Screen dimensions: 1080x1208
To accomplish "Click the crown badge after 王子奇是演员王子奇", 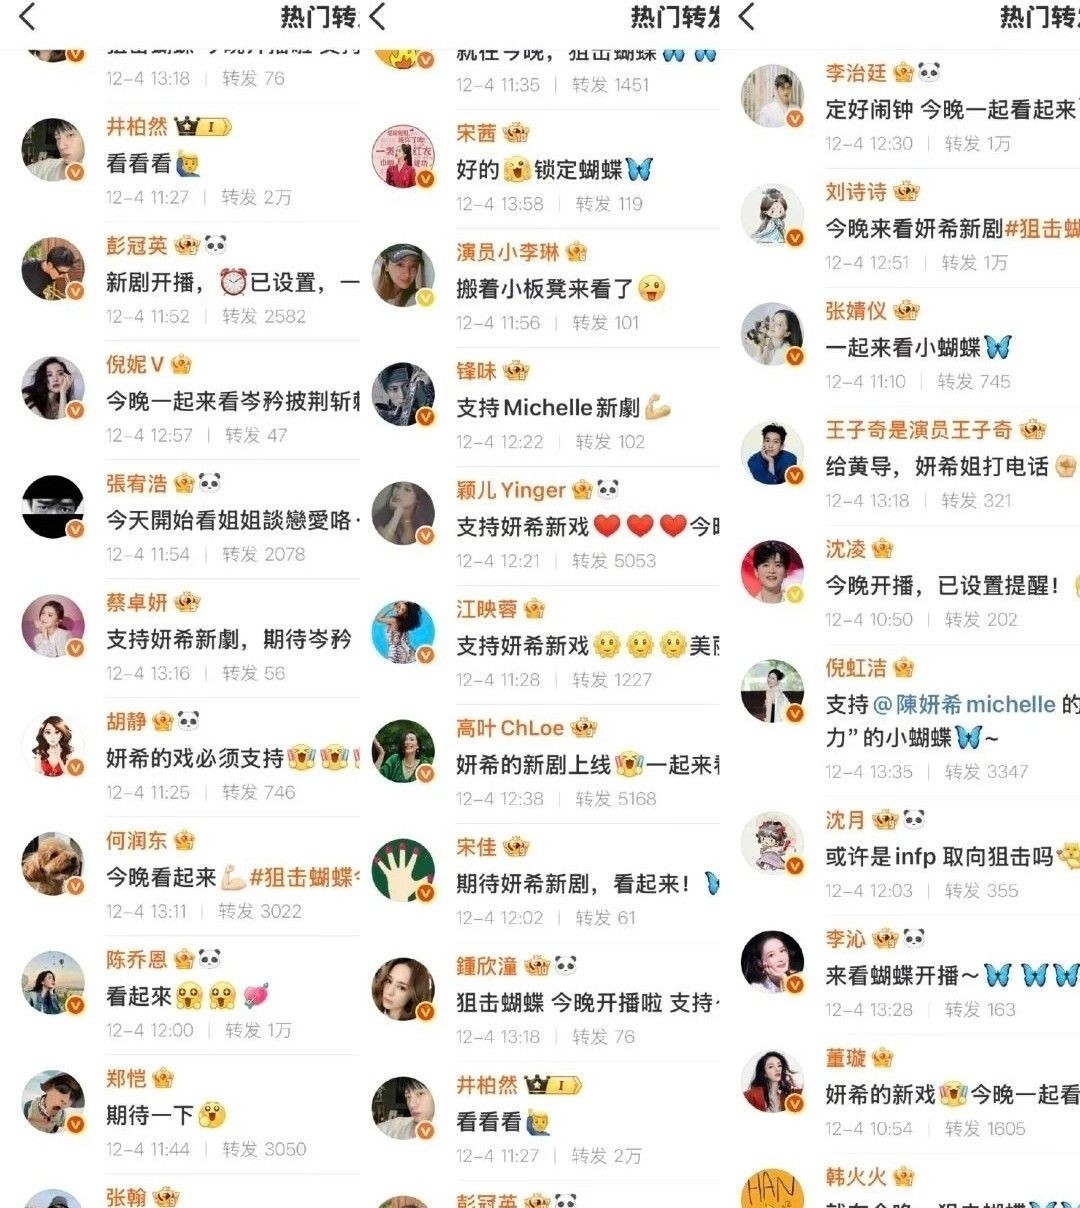I will pos(1033,430).
